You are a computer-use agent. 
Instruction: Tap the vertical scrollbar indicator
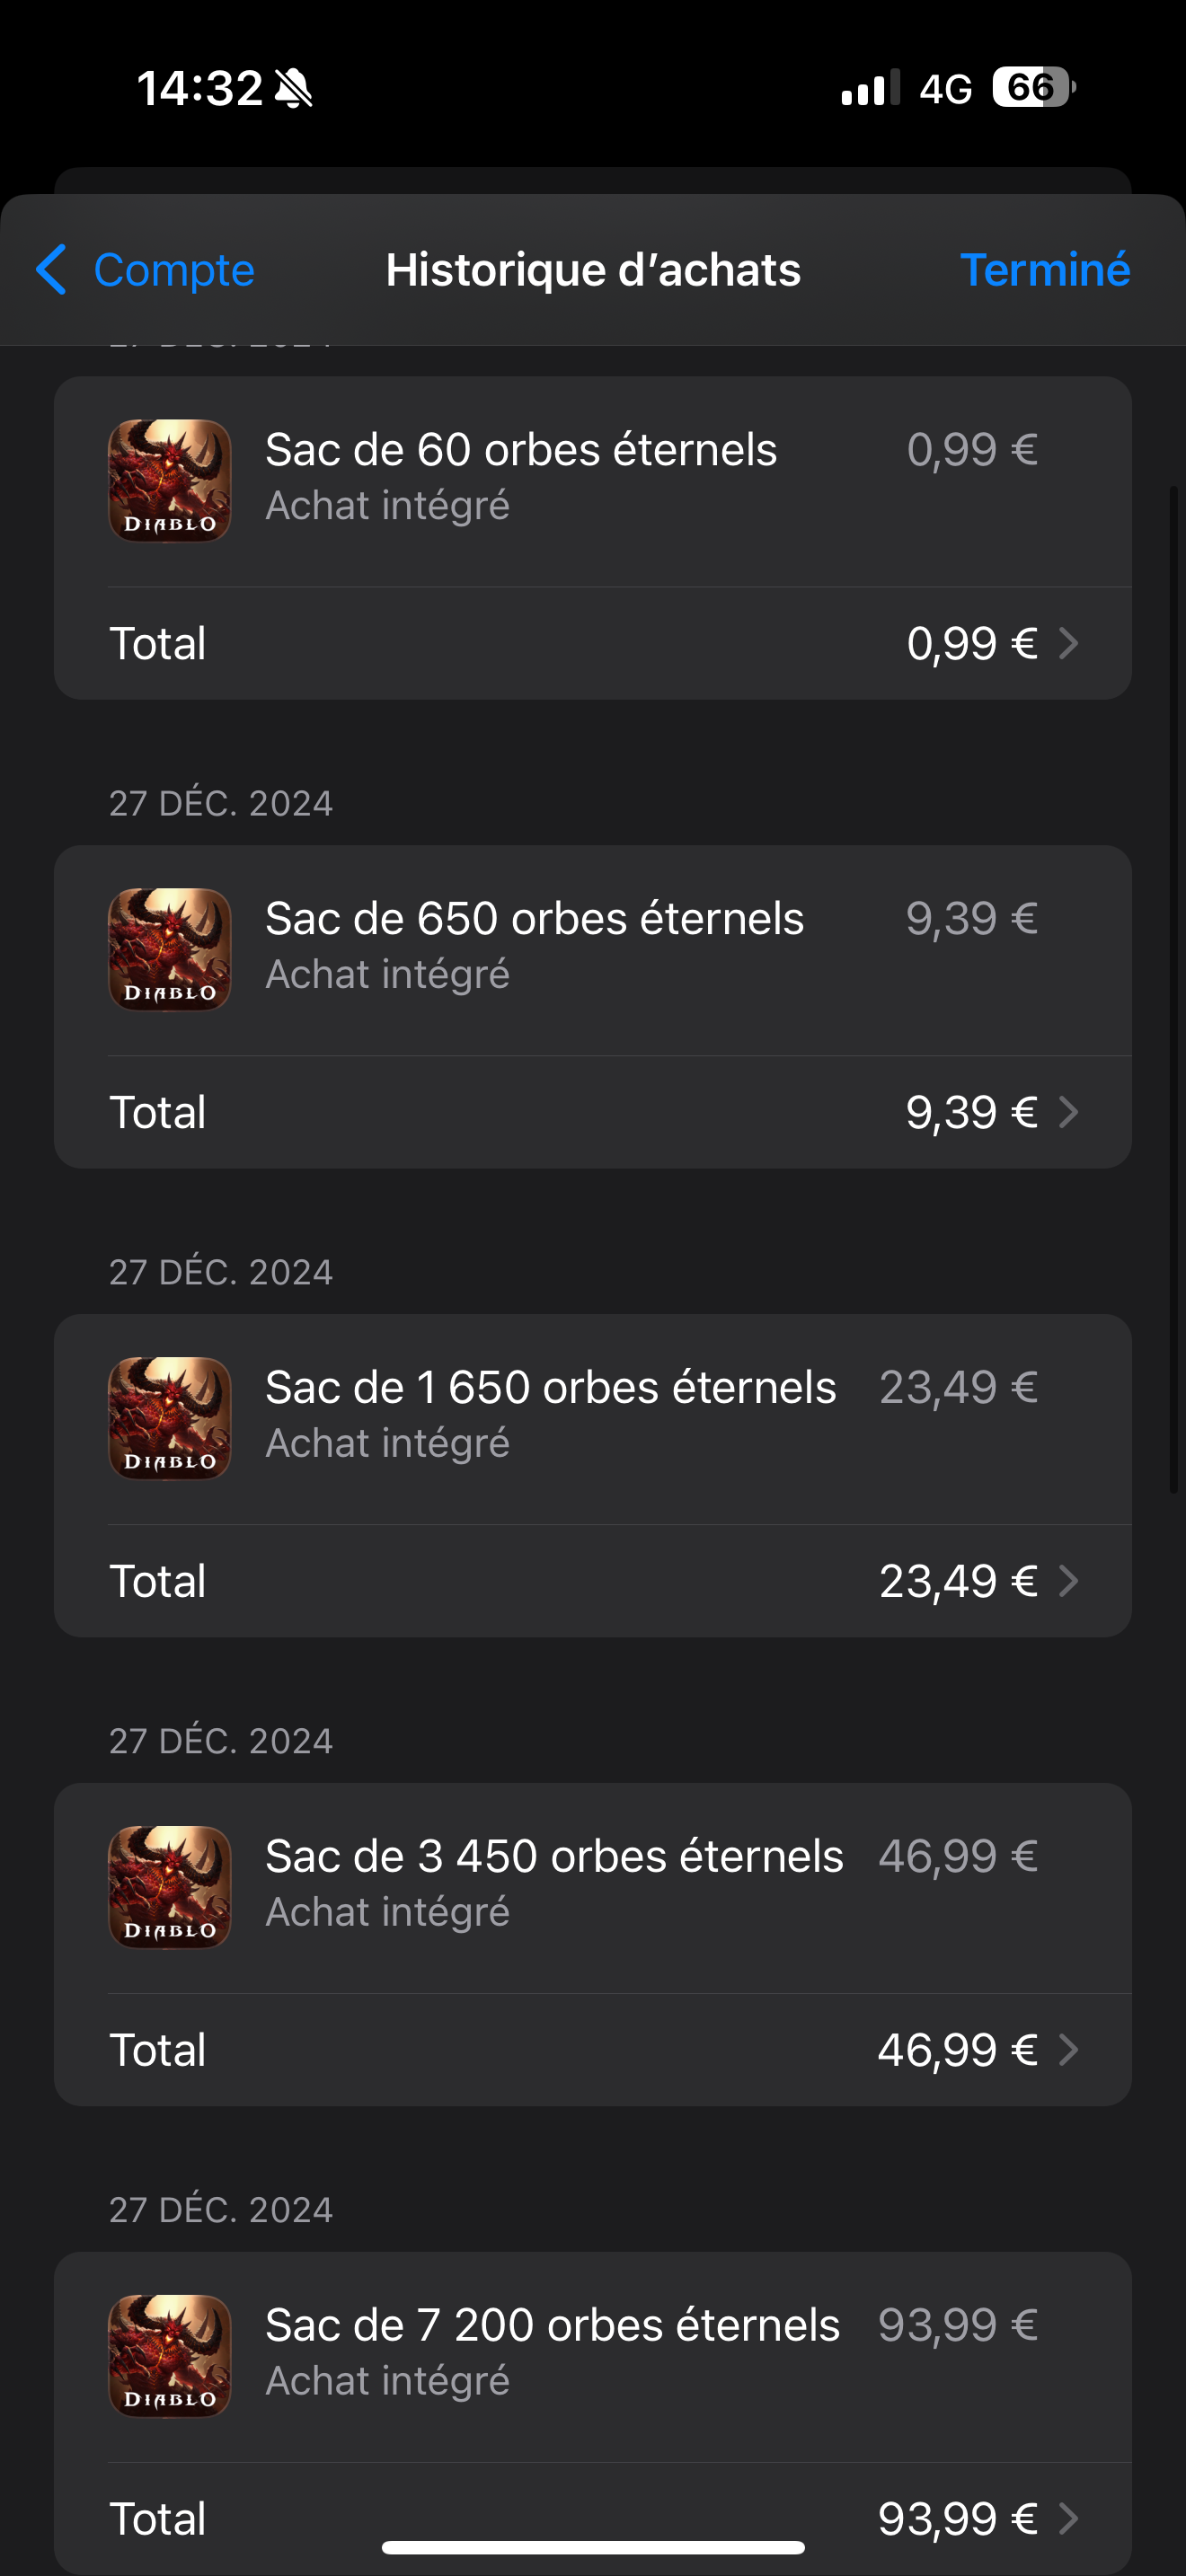[1174, 990]
